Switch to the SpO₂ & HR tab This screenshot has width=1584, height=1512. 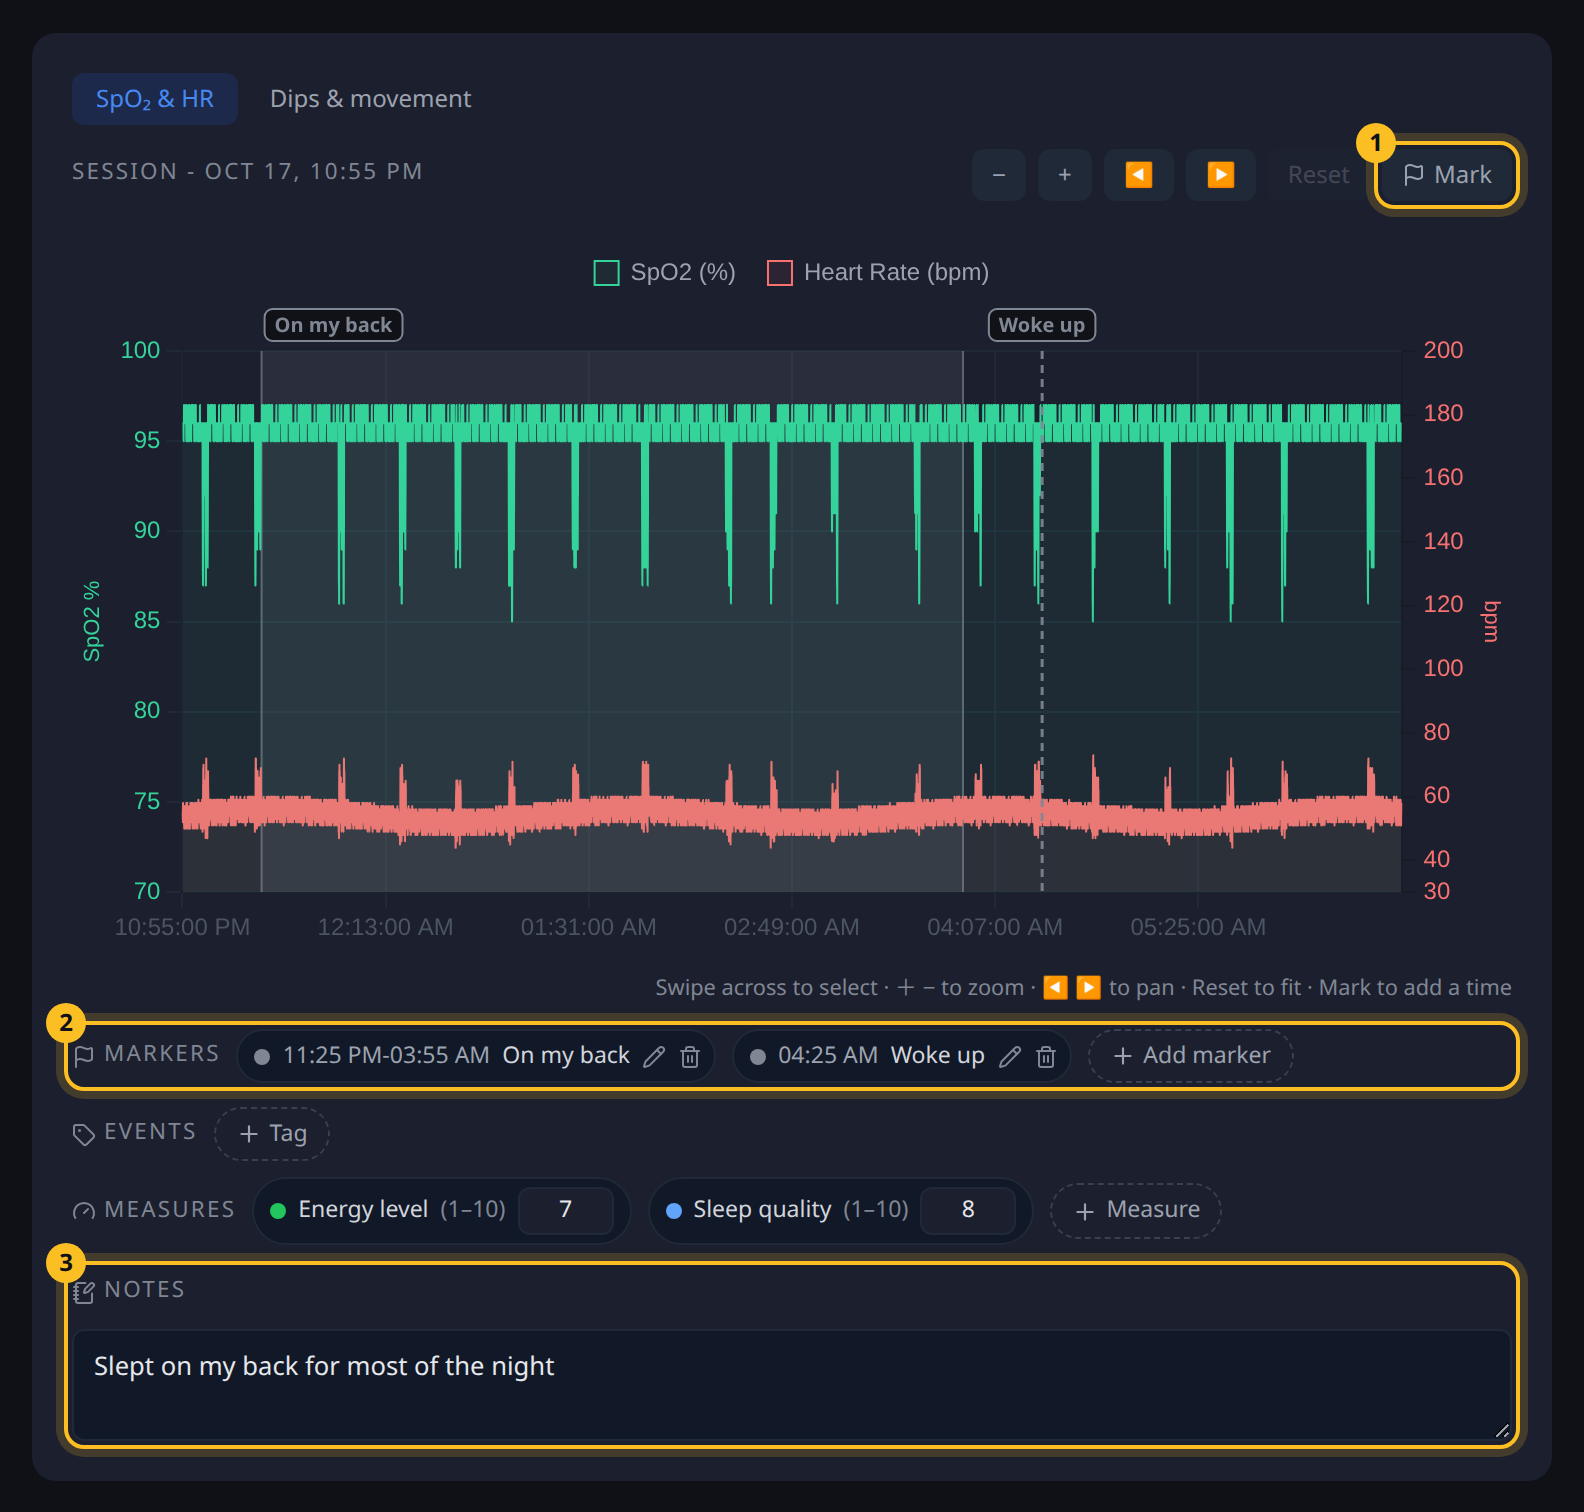pyautogui.click(x=155, y=99)
